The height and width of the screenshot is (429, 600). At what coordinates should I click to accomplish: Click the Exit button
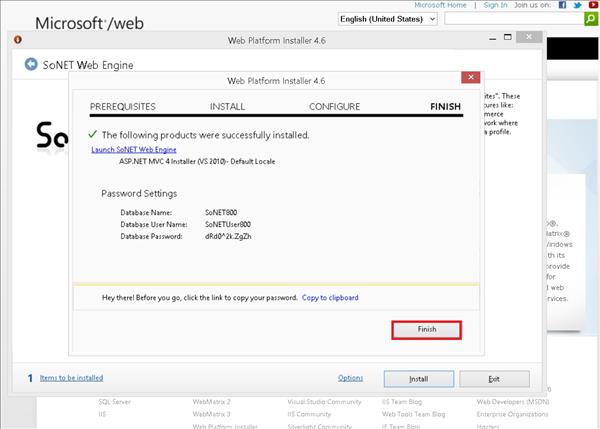click(x=494, y=379)
